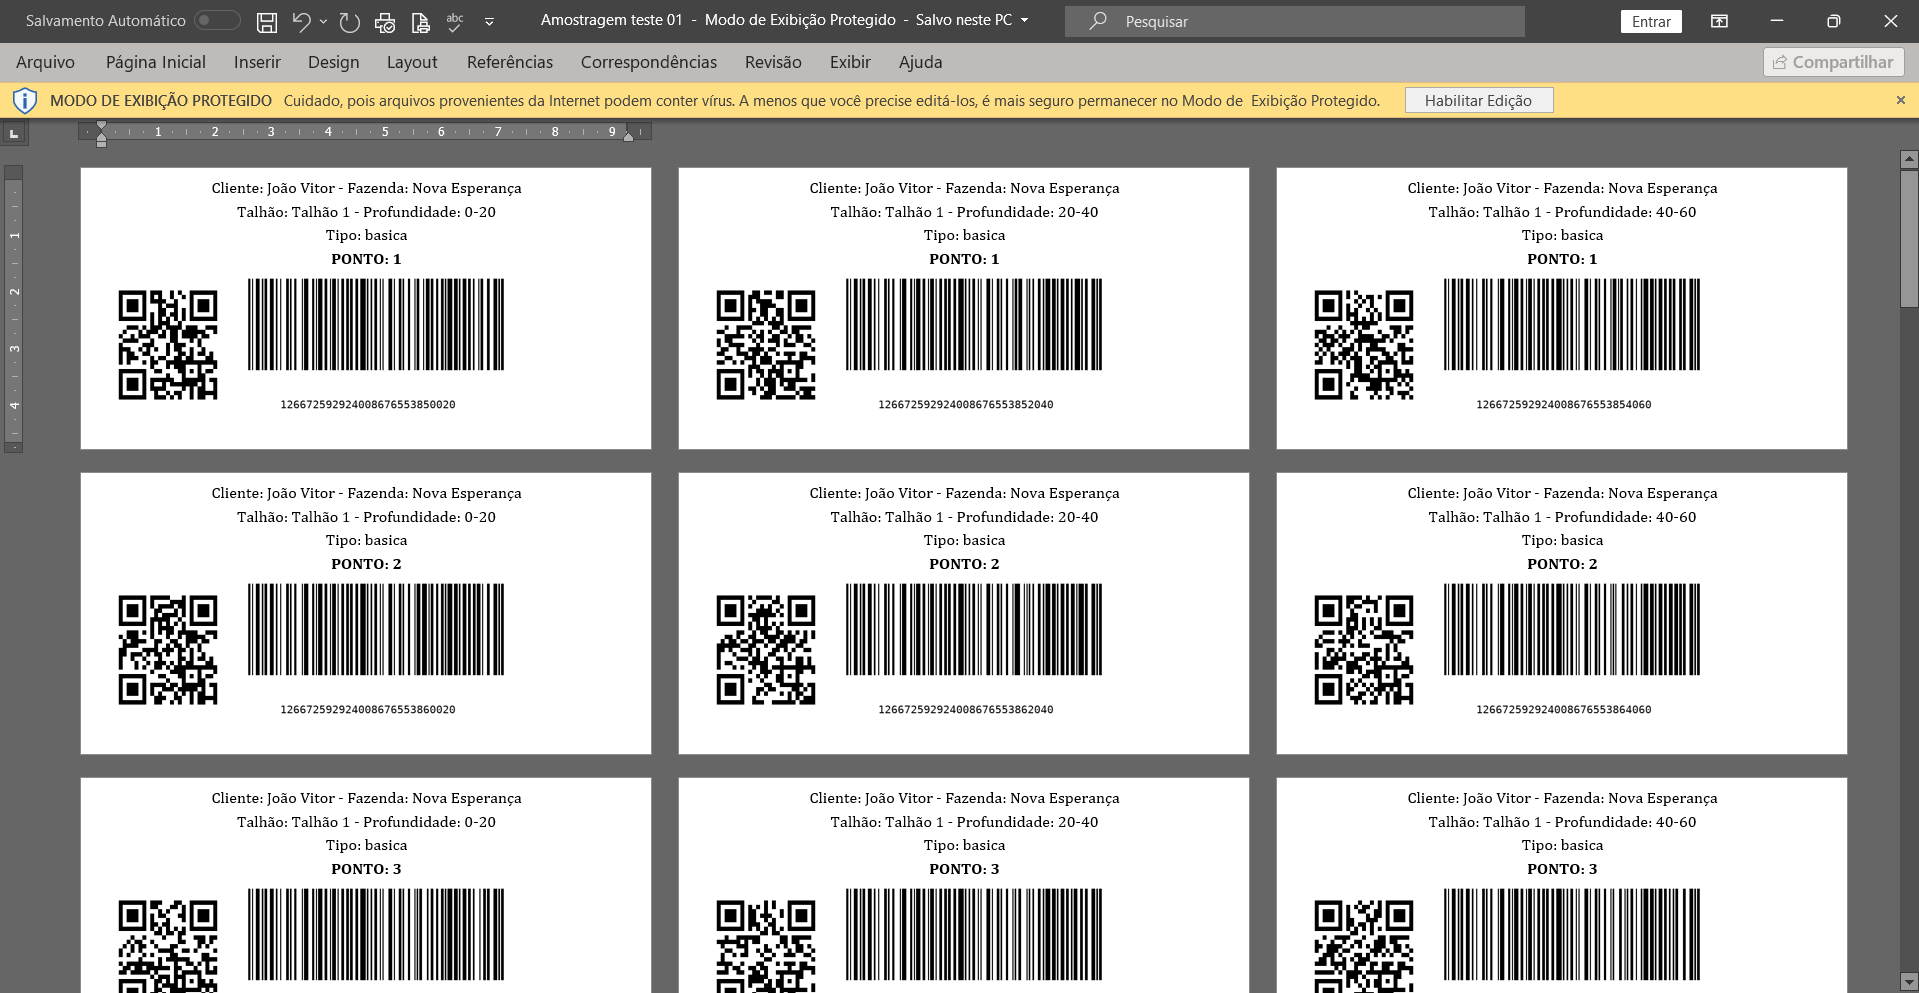Open the Undo history dropdown arrow

point(323,21)
